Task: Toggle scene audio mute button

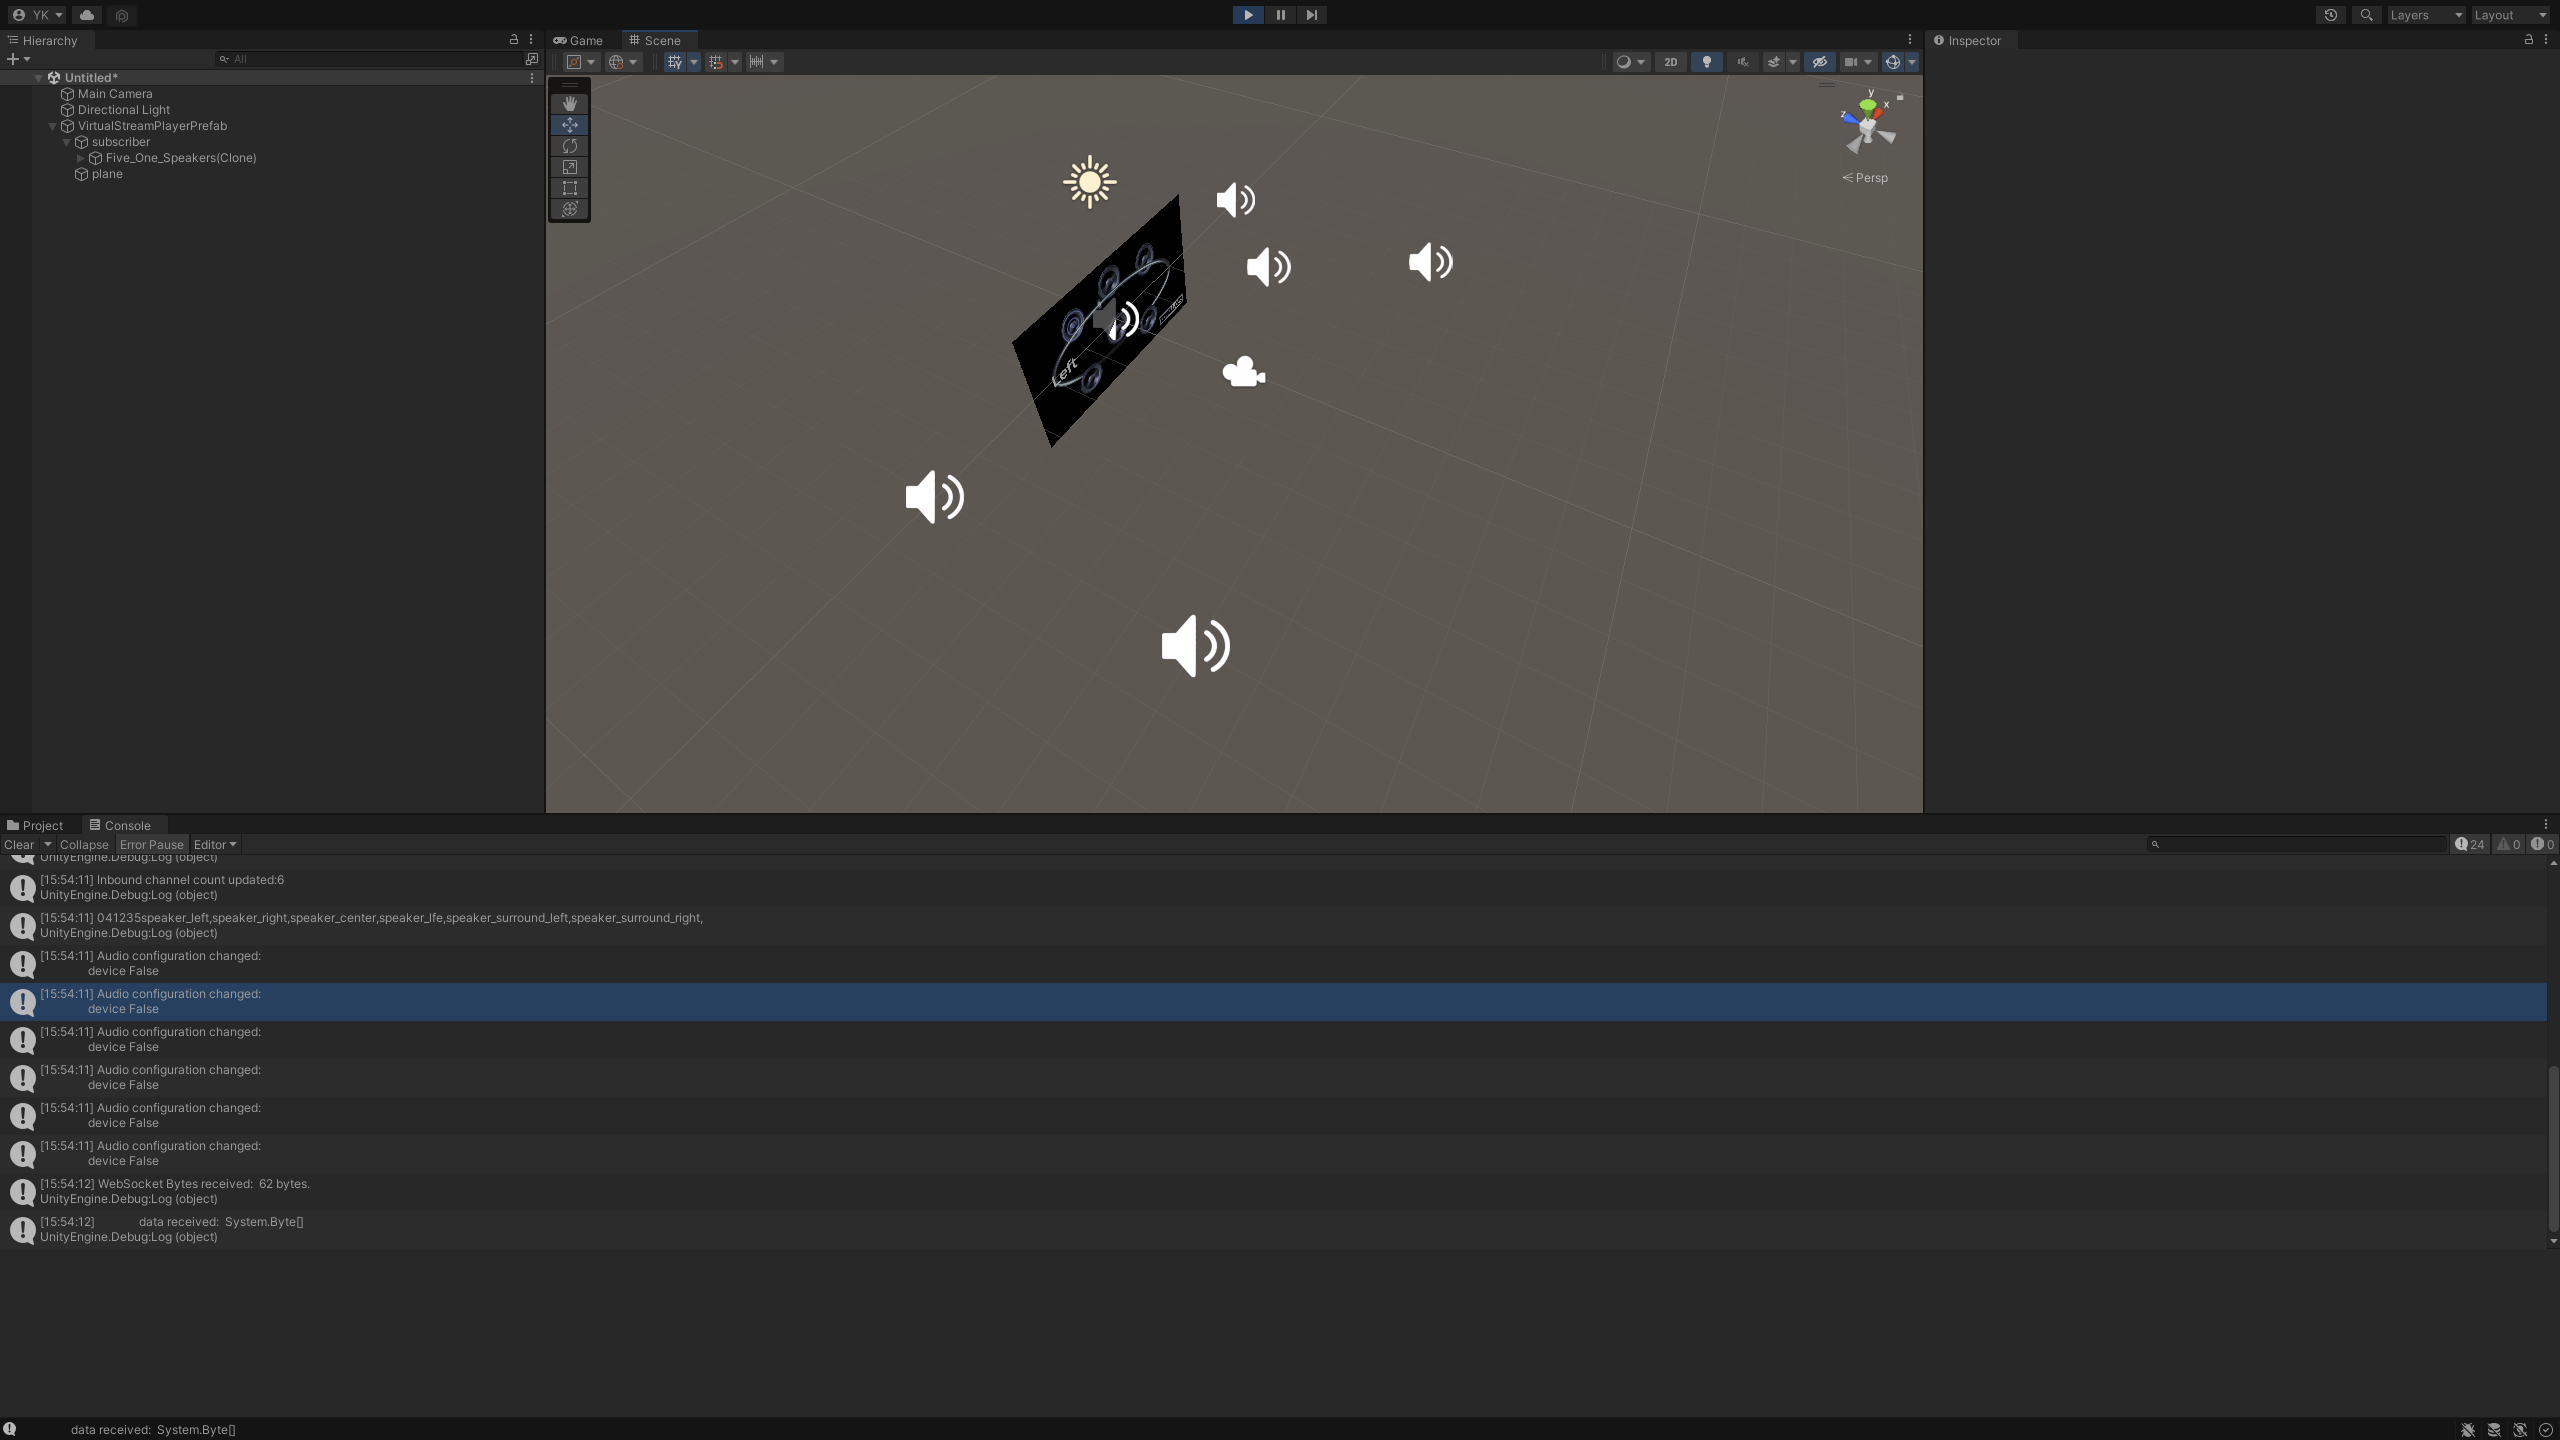Action: point(1742,62)
